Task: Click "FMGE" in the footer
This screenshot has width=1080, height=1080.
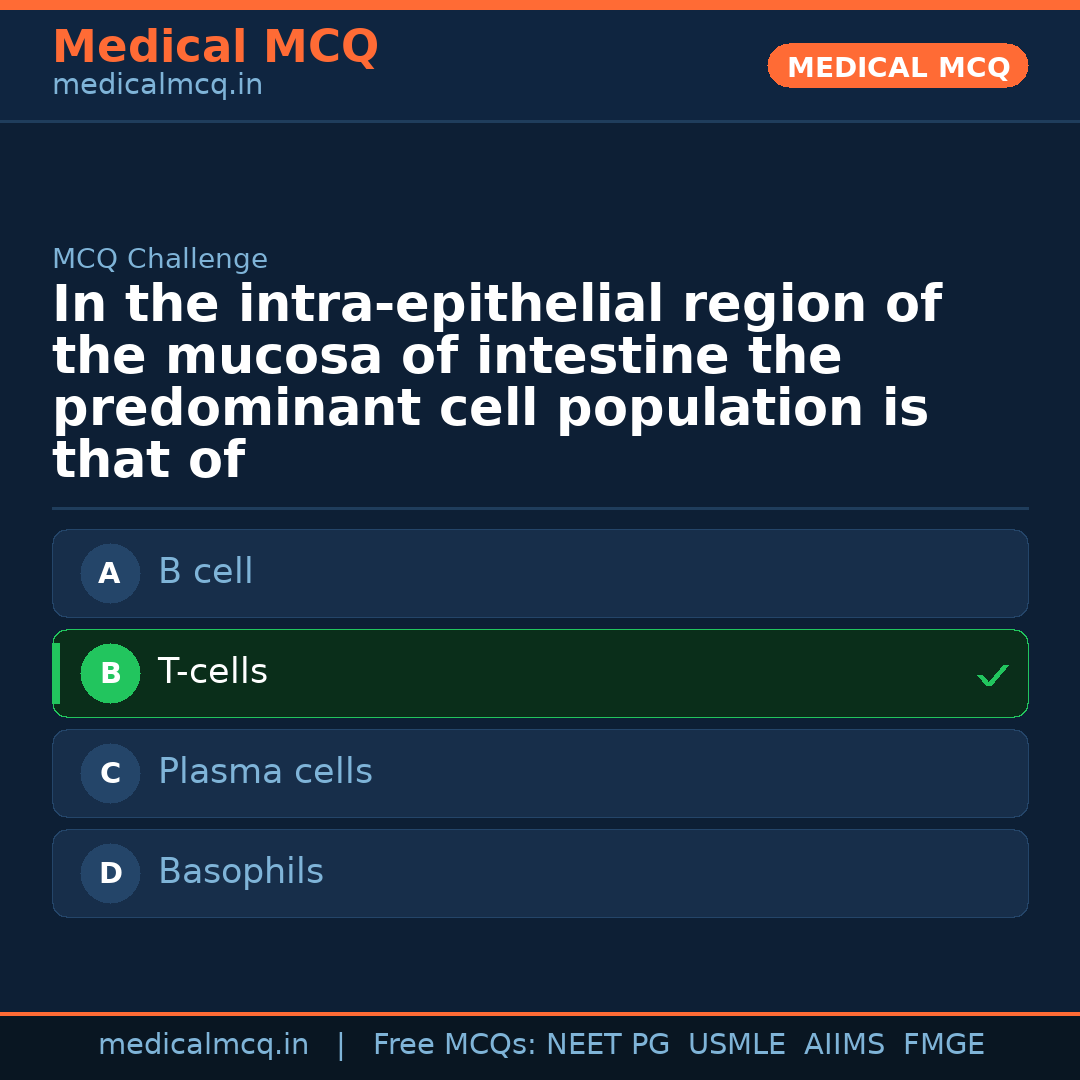Action: [943, 1045]
